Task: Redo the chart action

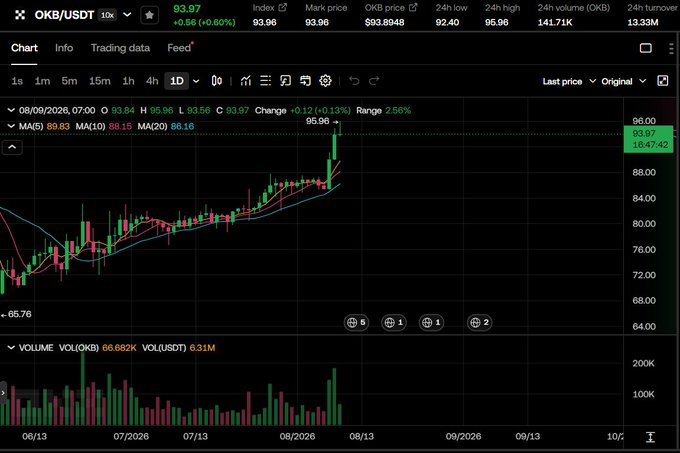Action: coord(374,81)
